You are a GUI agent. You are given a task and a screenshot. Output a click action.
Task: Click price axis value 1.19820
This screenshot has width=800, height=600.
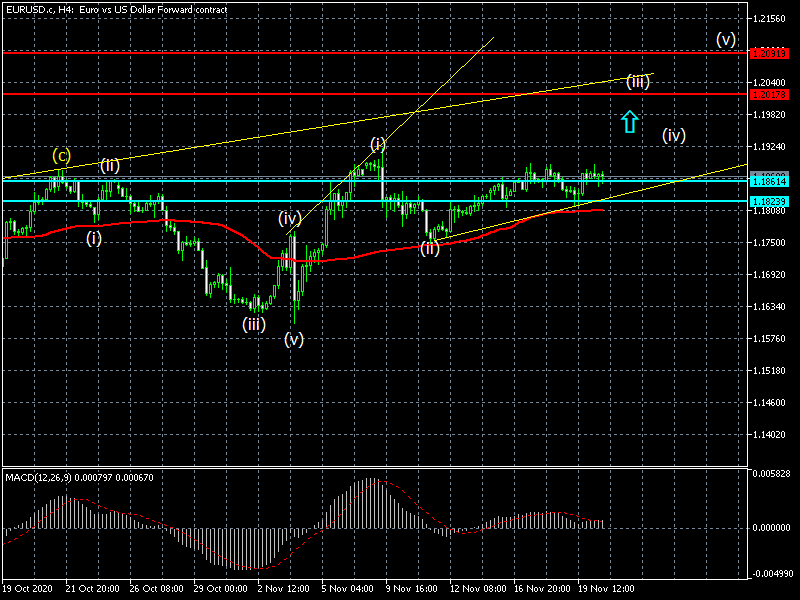click(x=769, y=115)
